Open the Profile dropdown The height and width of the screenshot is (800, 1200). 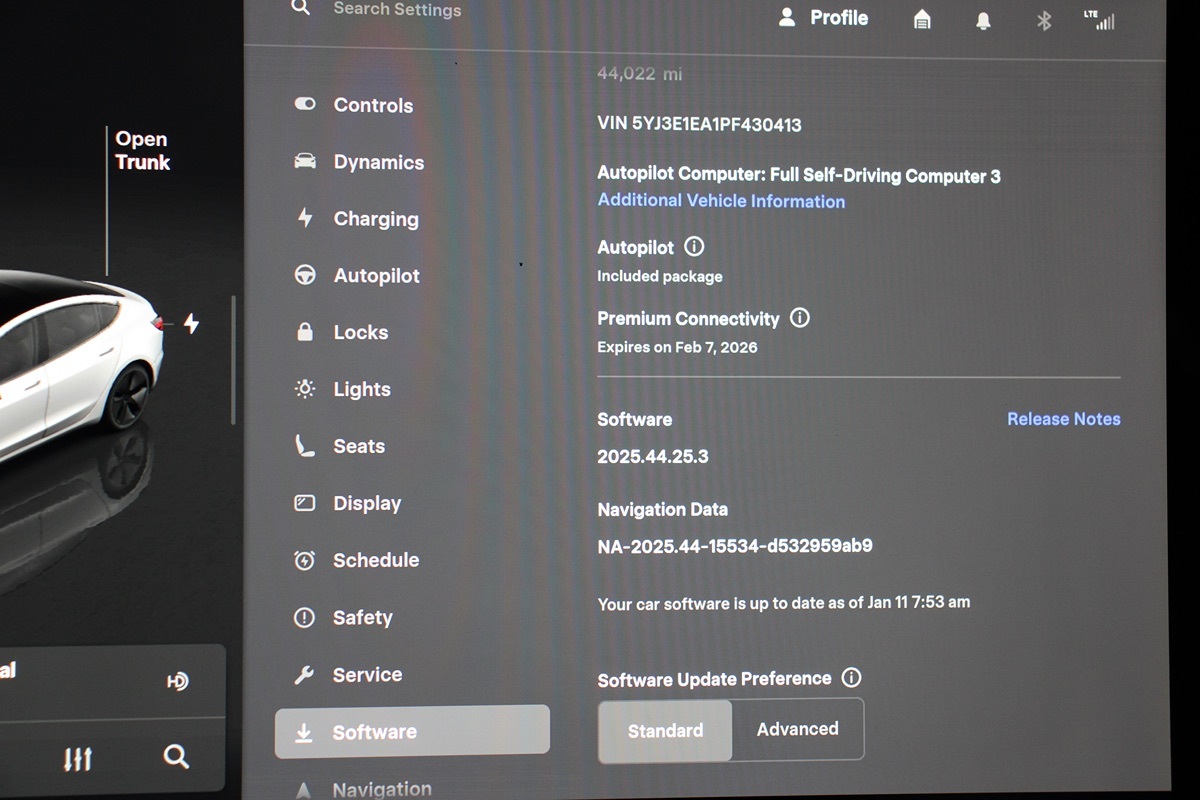[x=823, y=18]
